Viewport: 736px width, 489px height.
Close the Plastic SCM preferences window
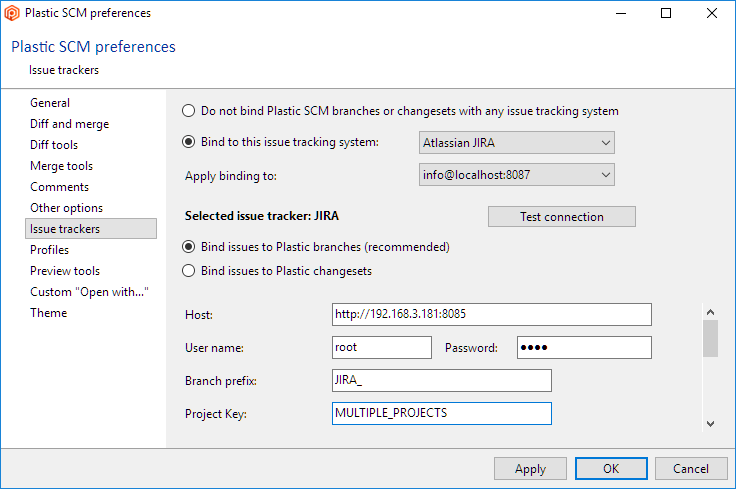coord(712,13)
